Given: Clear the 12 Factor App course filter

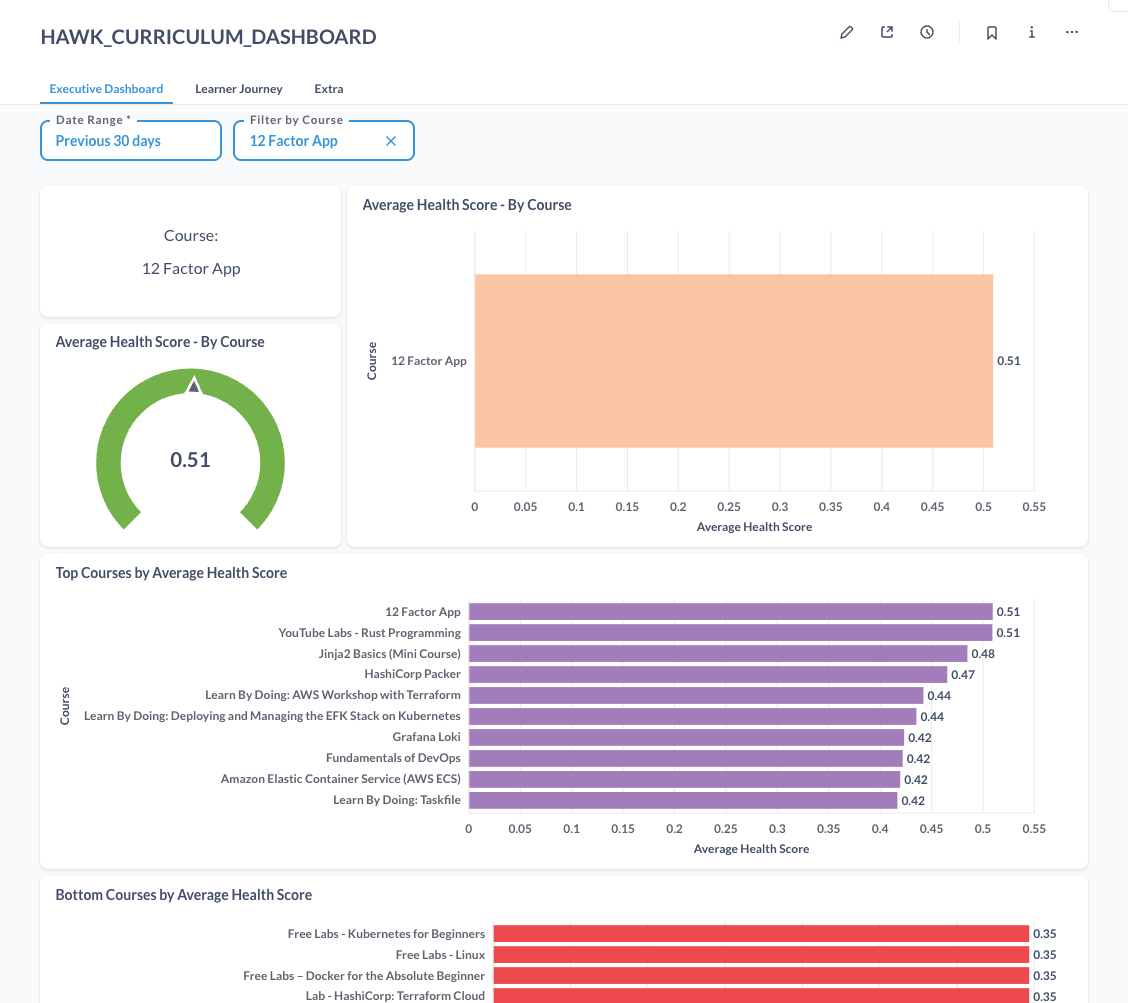Looking at the screenshot, I should (391, 141).
